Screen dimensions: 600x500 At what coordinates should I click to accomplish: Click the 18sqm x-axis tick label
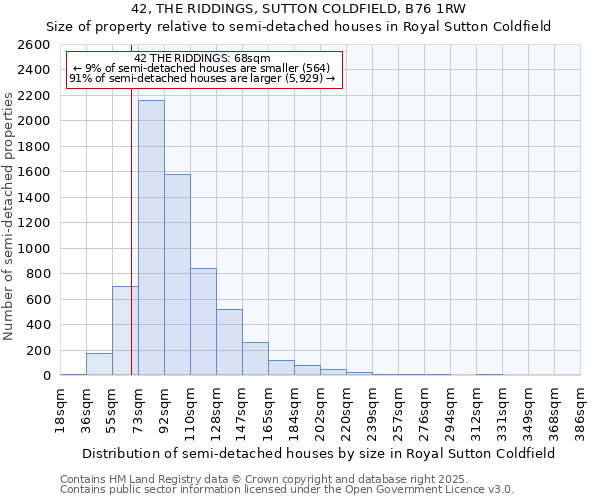pos(60,408)
